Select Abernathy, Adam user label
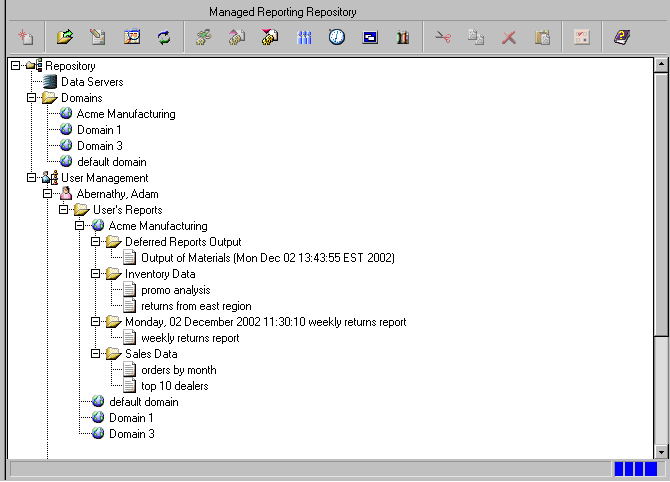Screen dimensions: 670x482 (x=118, y=194)
